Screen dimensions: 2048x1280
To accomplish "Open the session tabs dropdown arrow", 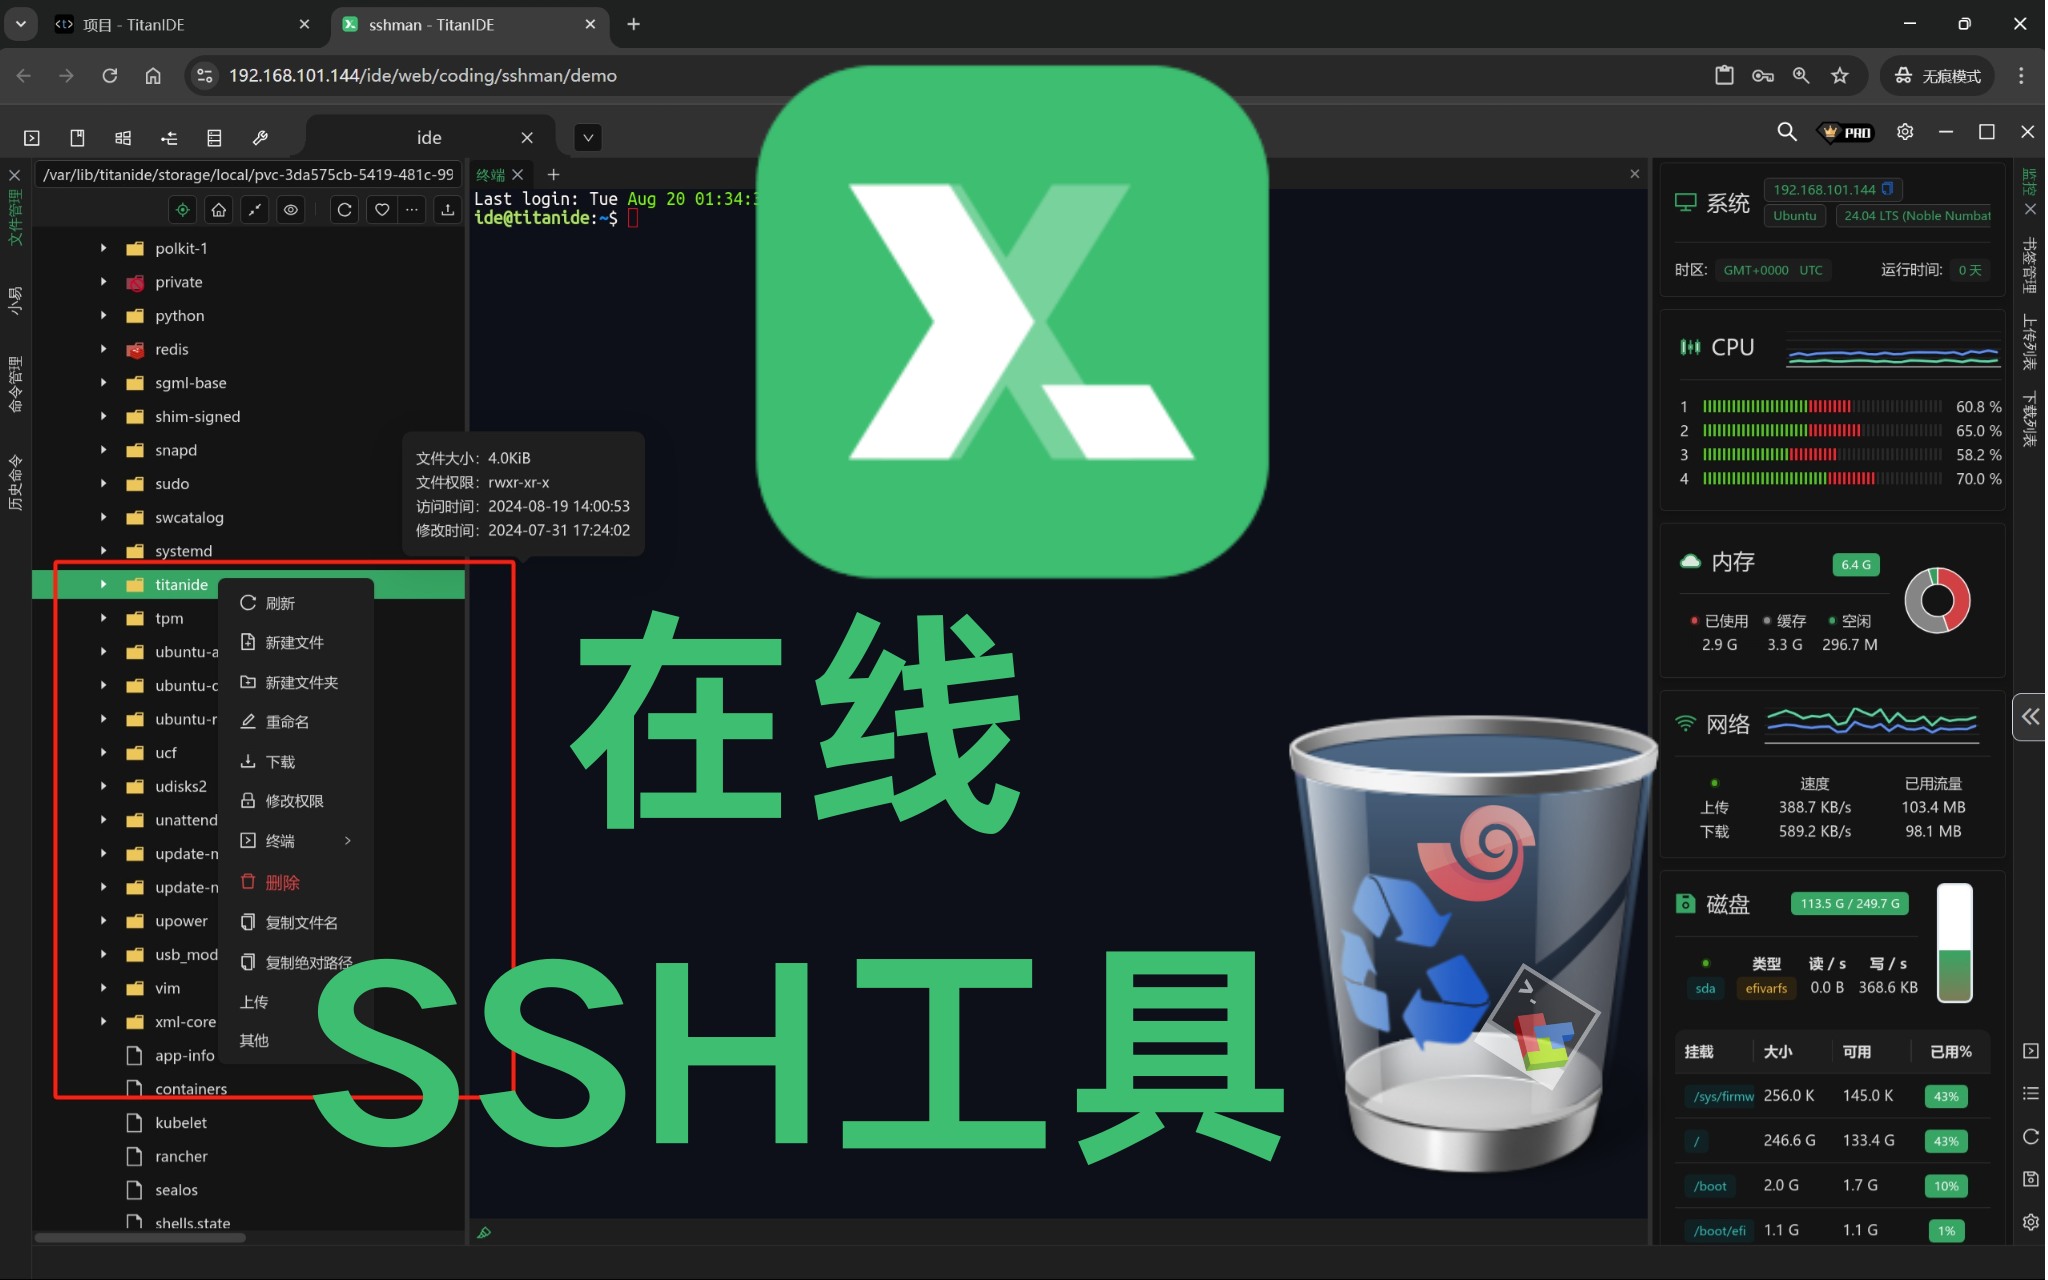I will tap(588, 138).
